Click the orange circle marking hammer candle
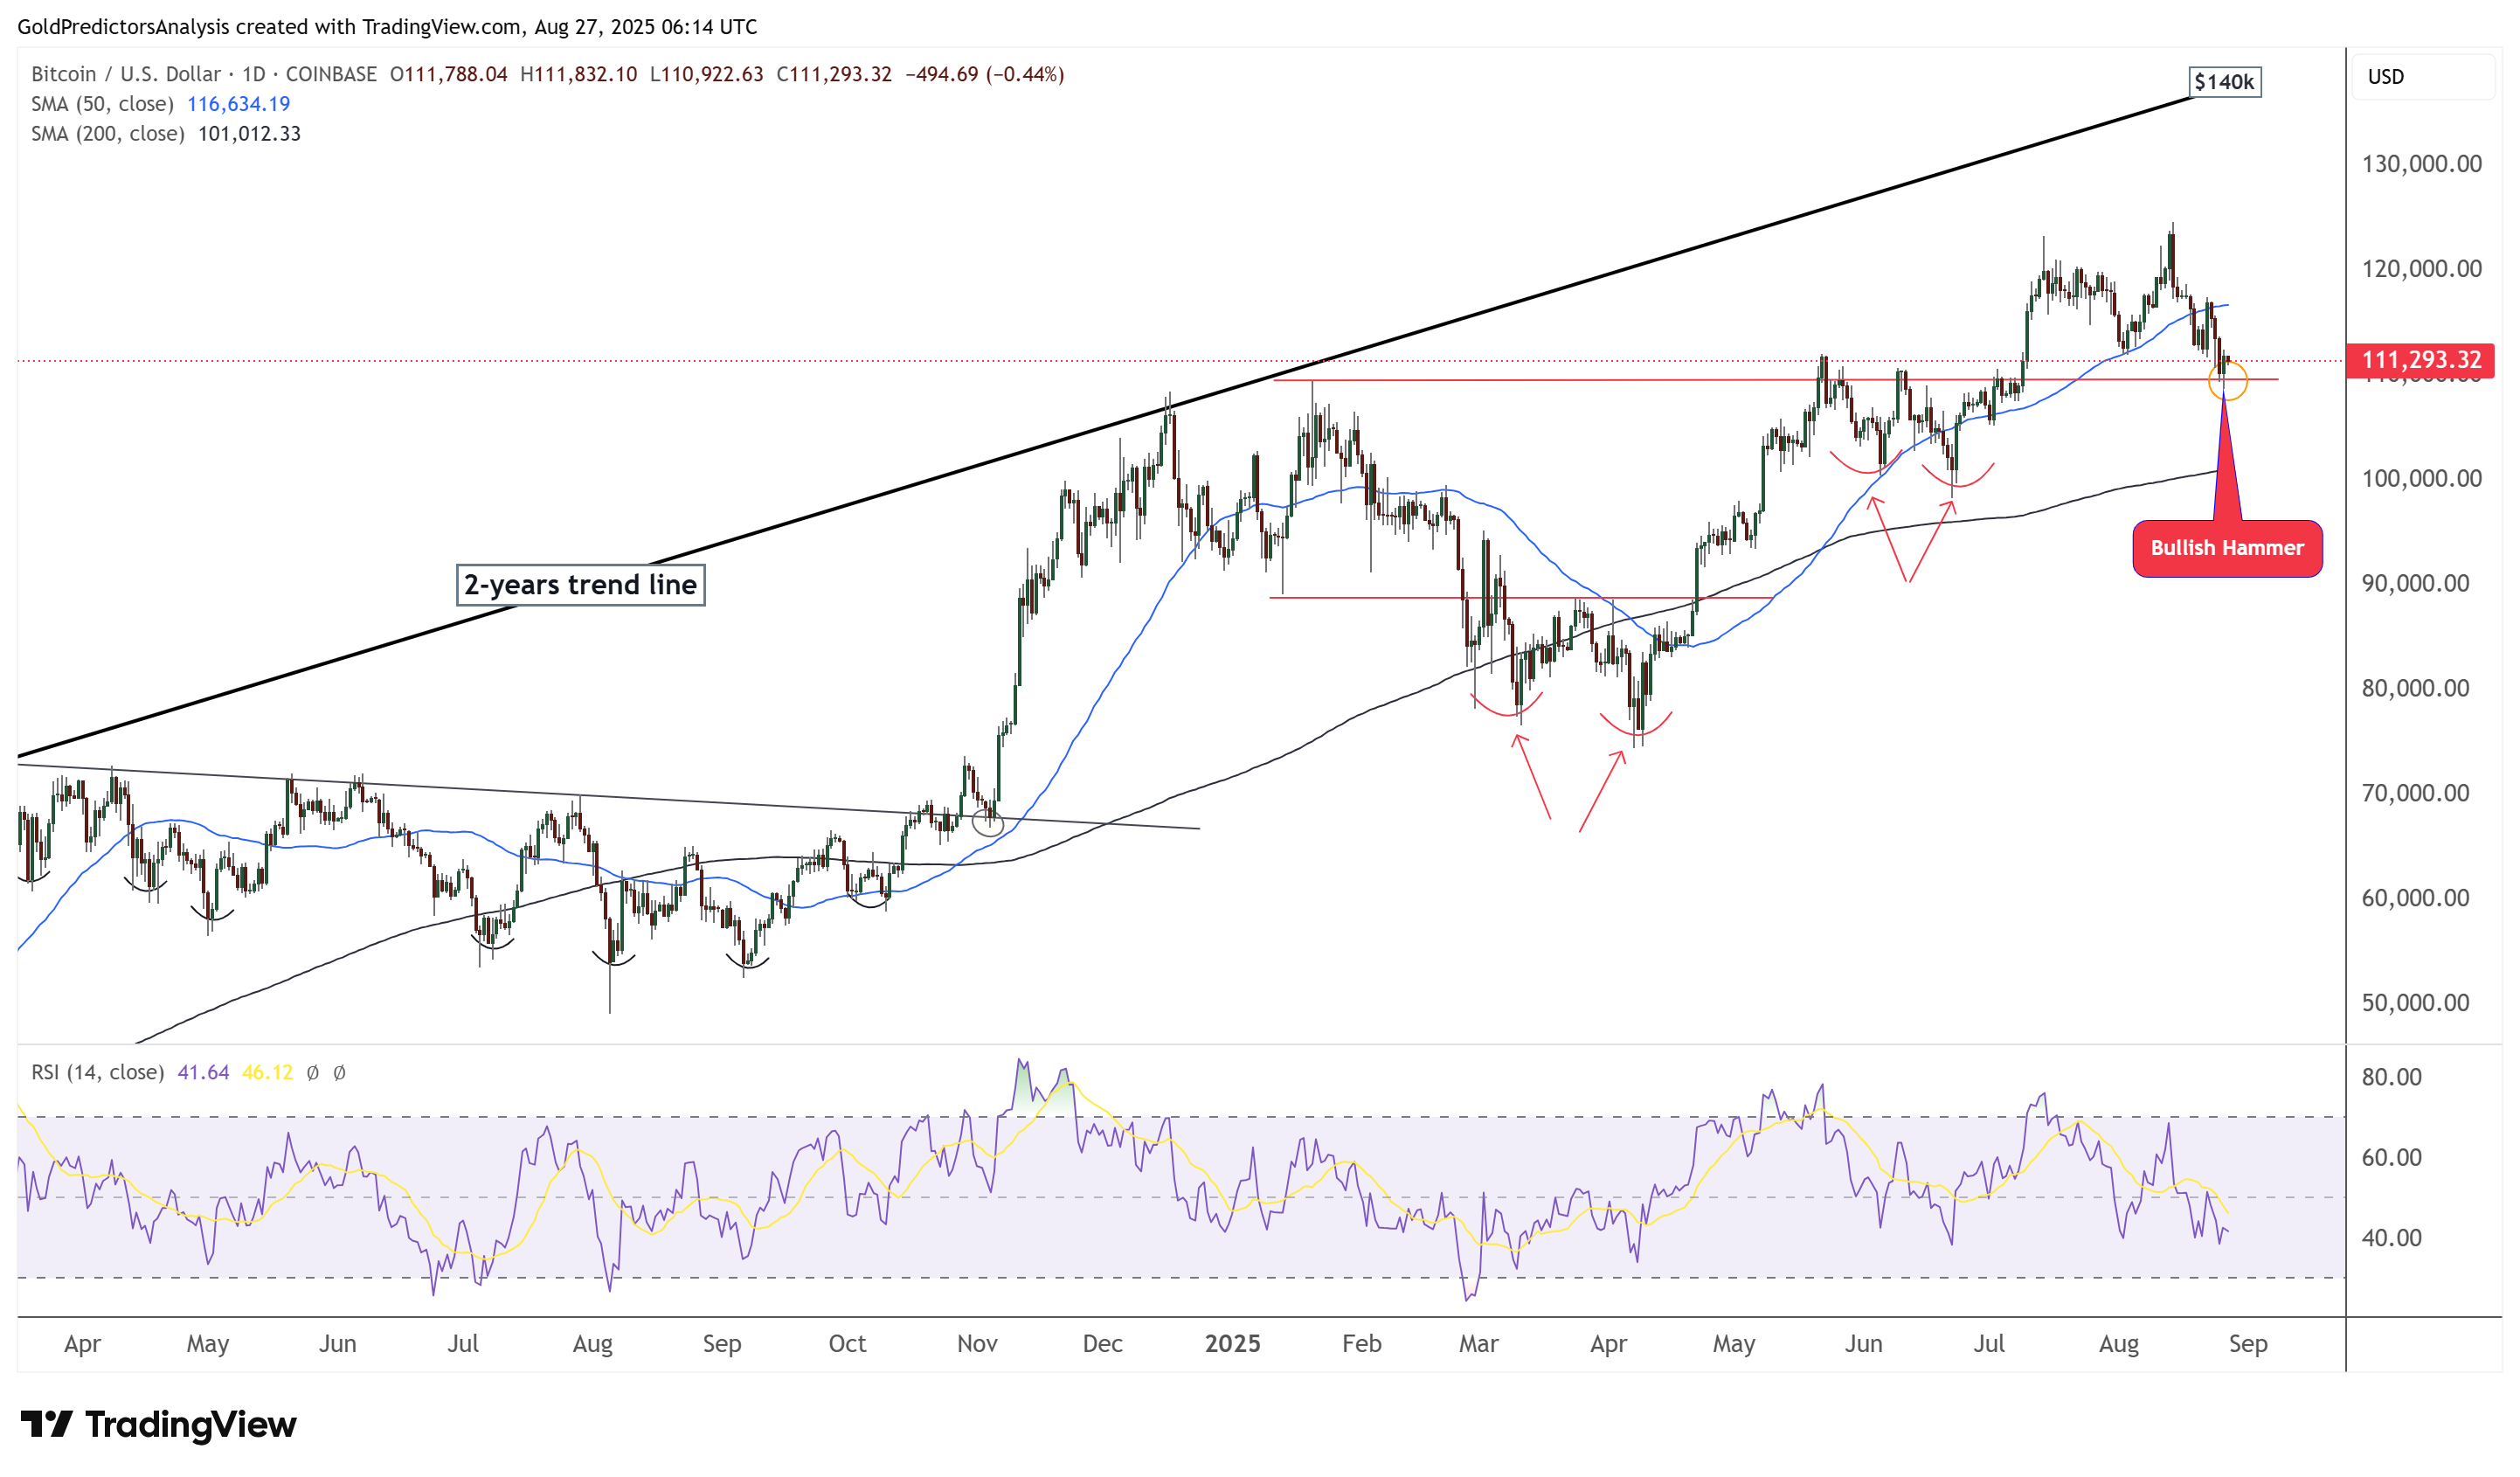The width and height of the screenshot is (2520, 1477). click(x=2227, y=381)
